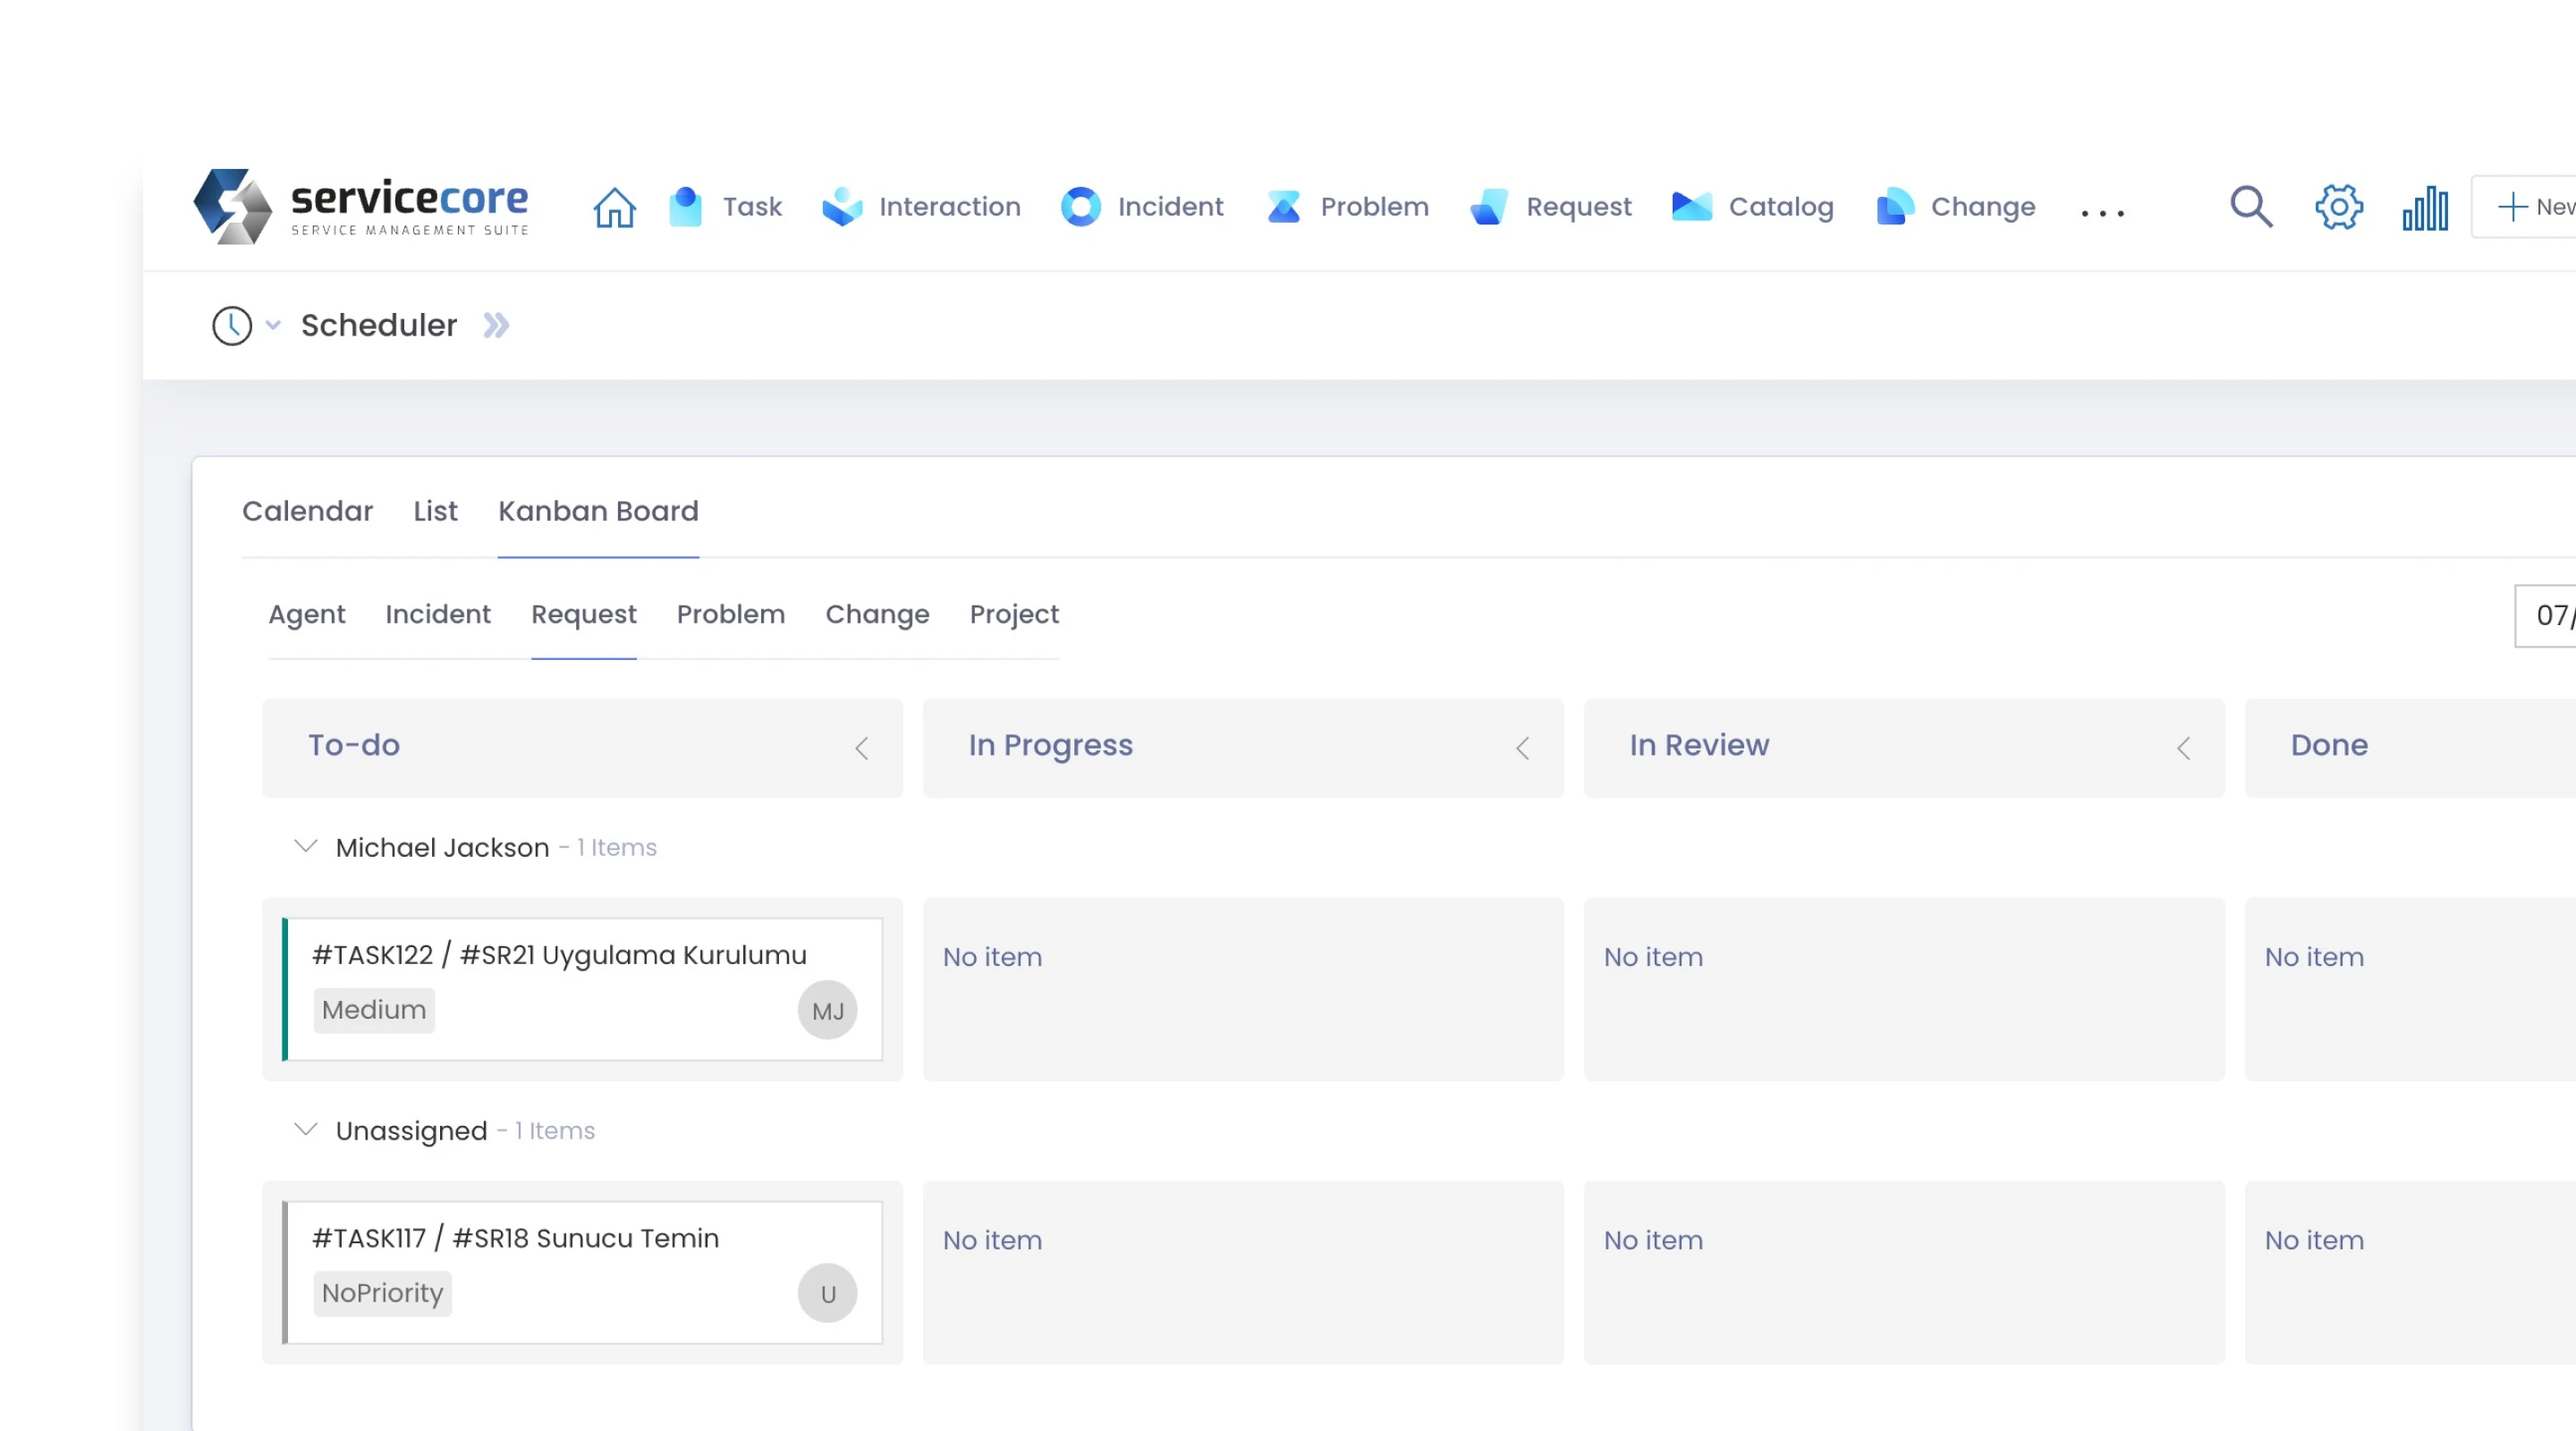Open the Interaction module icon

pyautogui.click(x=842, y=207)
